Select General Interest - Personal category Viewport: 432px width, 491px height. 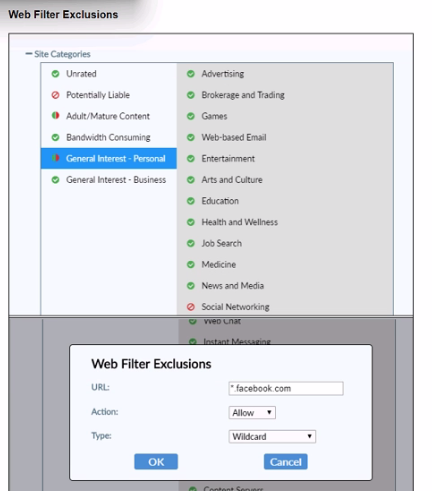coord(109,158)
